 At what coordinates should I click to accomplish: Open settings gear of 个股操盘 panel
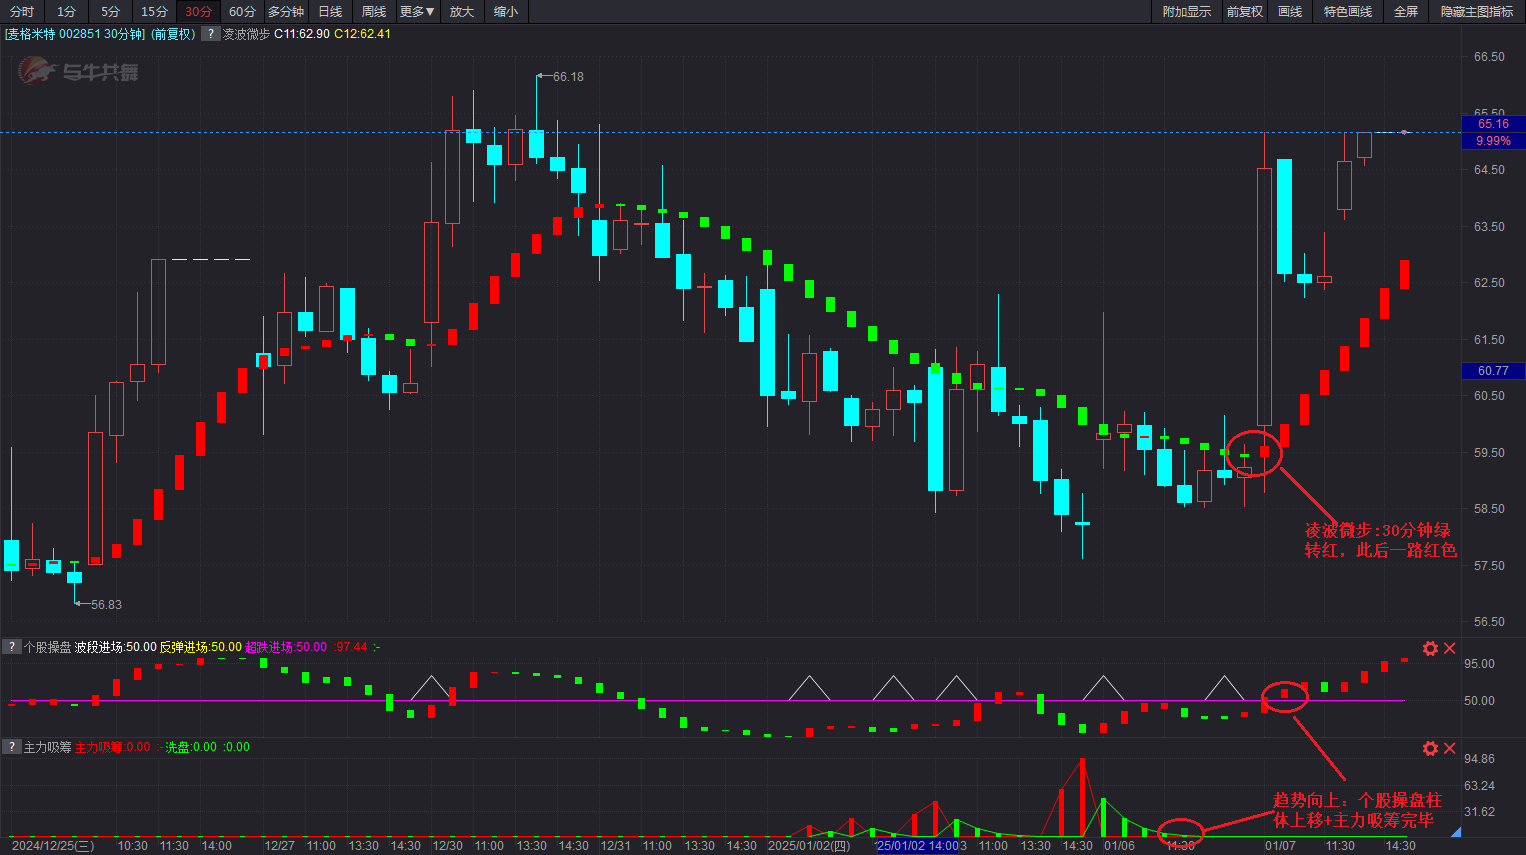tap(1430, 648)
